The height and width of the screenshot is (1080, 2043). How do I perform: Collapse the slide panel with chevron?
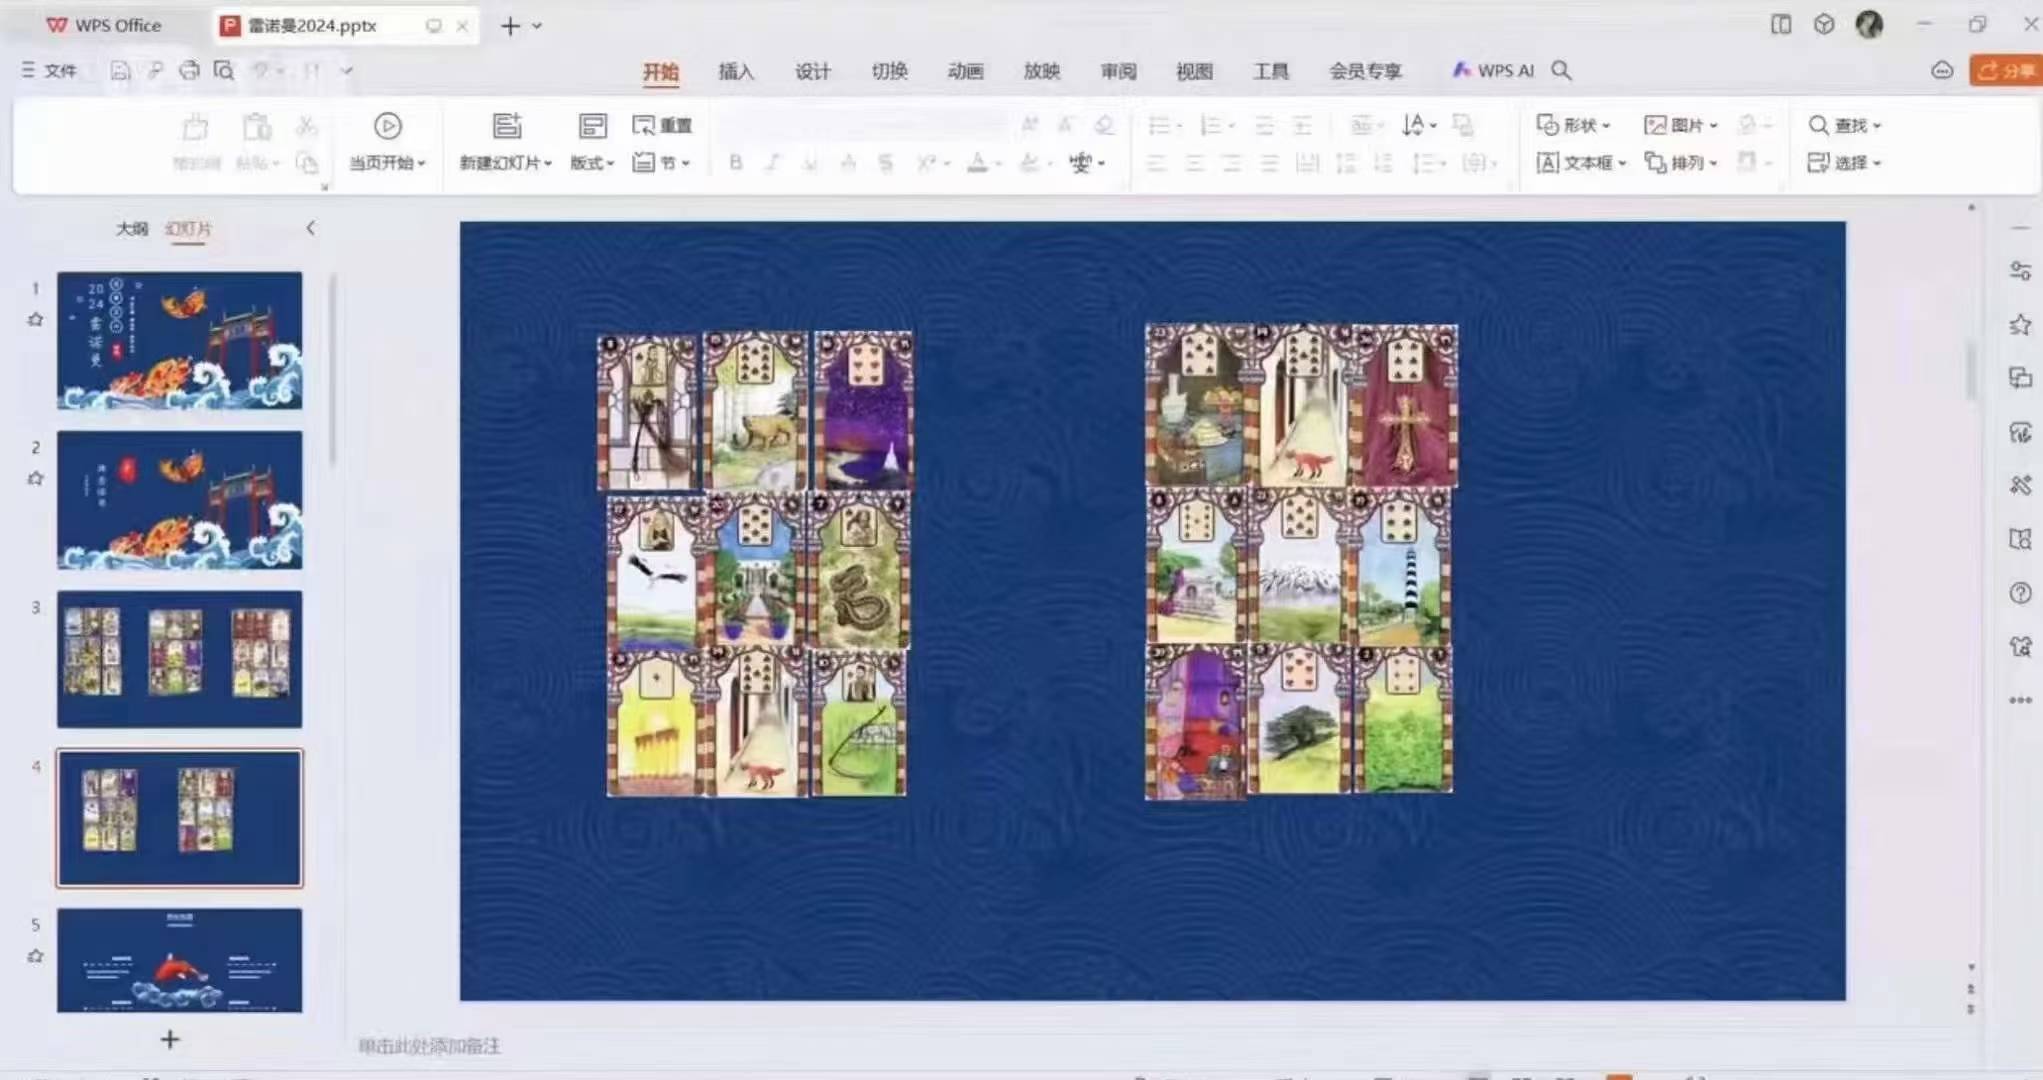[x=311, y=228]
